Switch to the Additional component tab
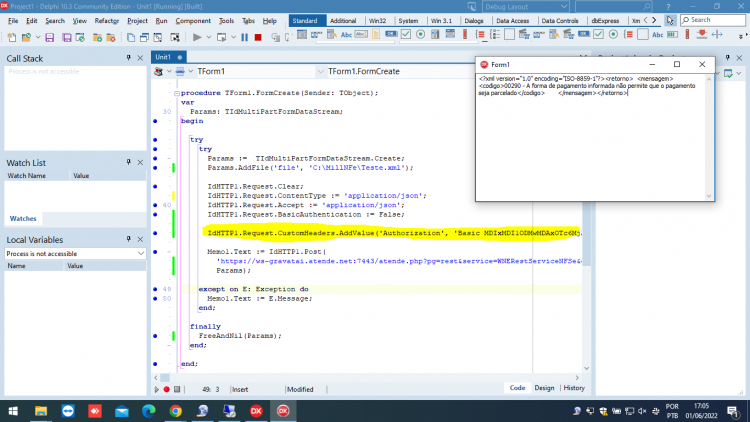 tap(343, 21)
